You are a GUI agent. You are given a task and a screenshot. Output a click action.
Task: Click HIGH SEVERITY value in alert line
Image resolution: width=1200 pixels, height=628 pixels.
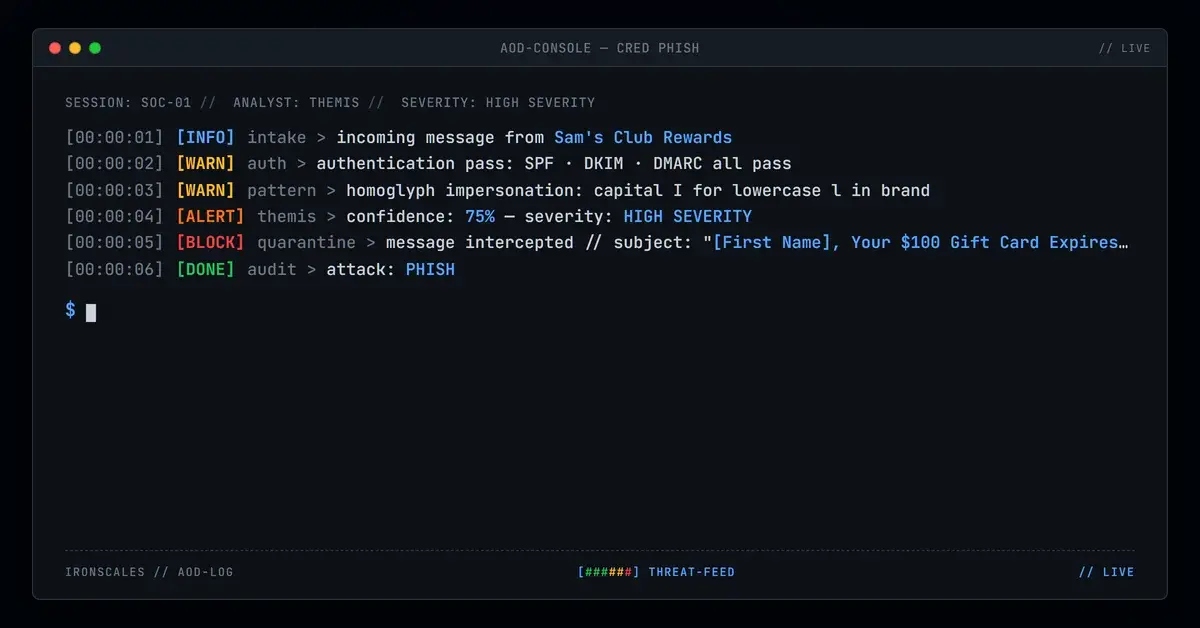(687, 216)
